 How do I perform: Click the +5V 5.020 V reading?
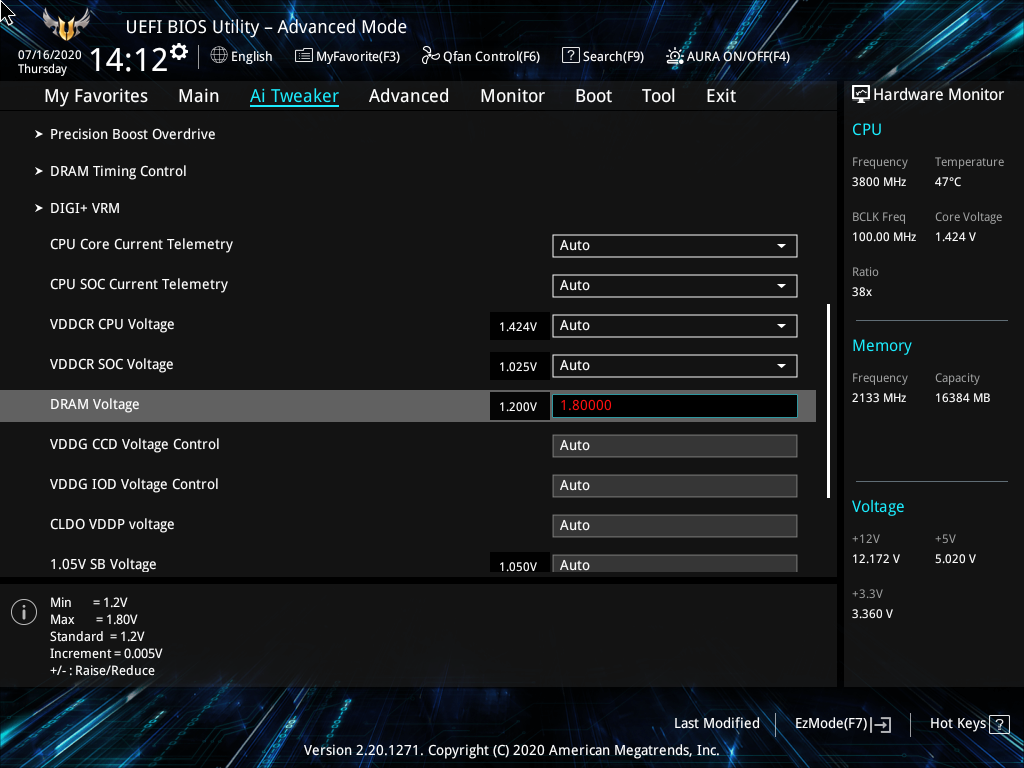pos(955,559)
